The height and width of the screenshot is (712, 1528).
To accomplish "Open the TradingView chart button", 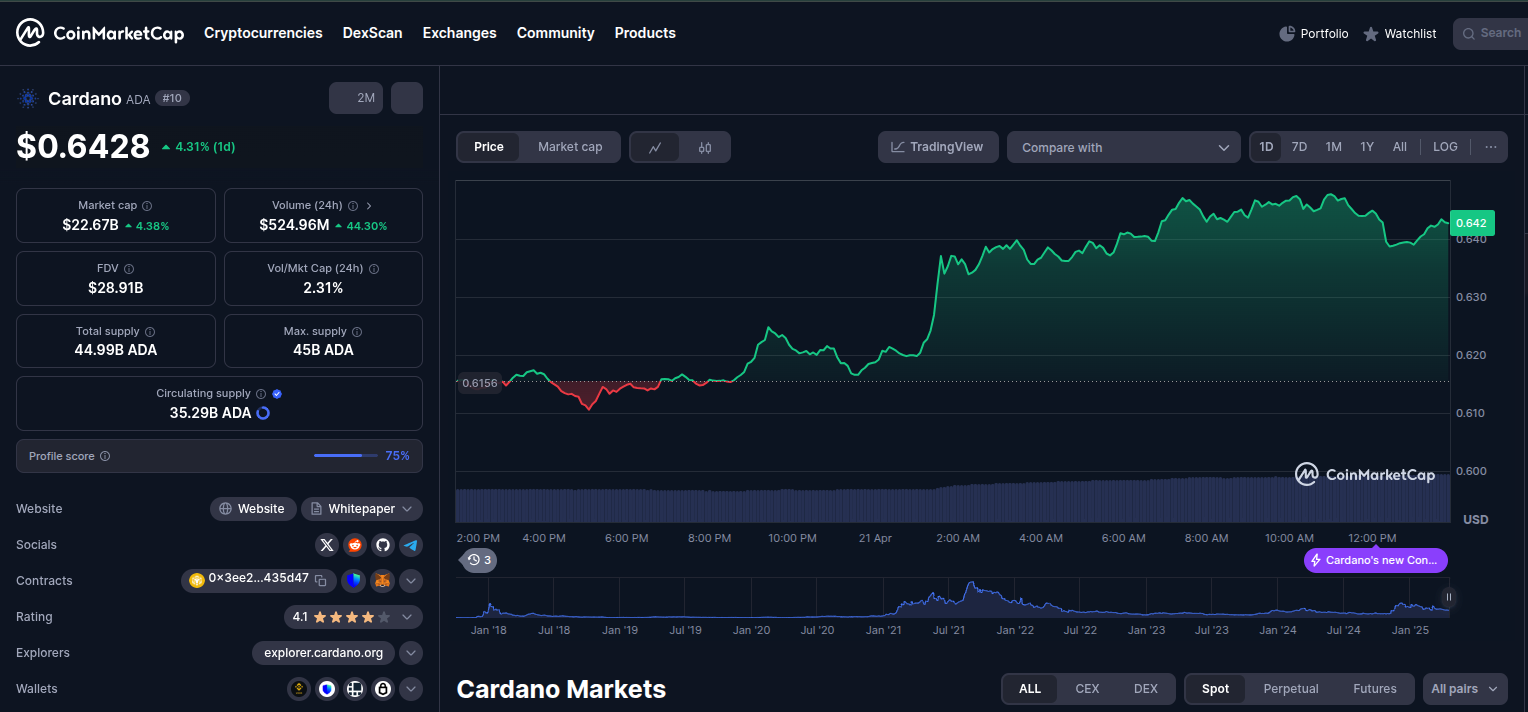I will point(938,147).
